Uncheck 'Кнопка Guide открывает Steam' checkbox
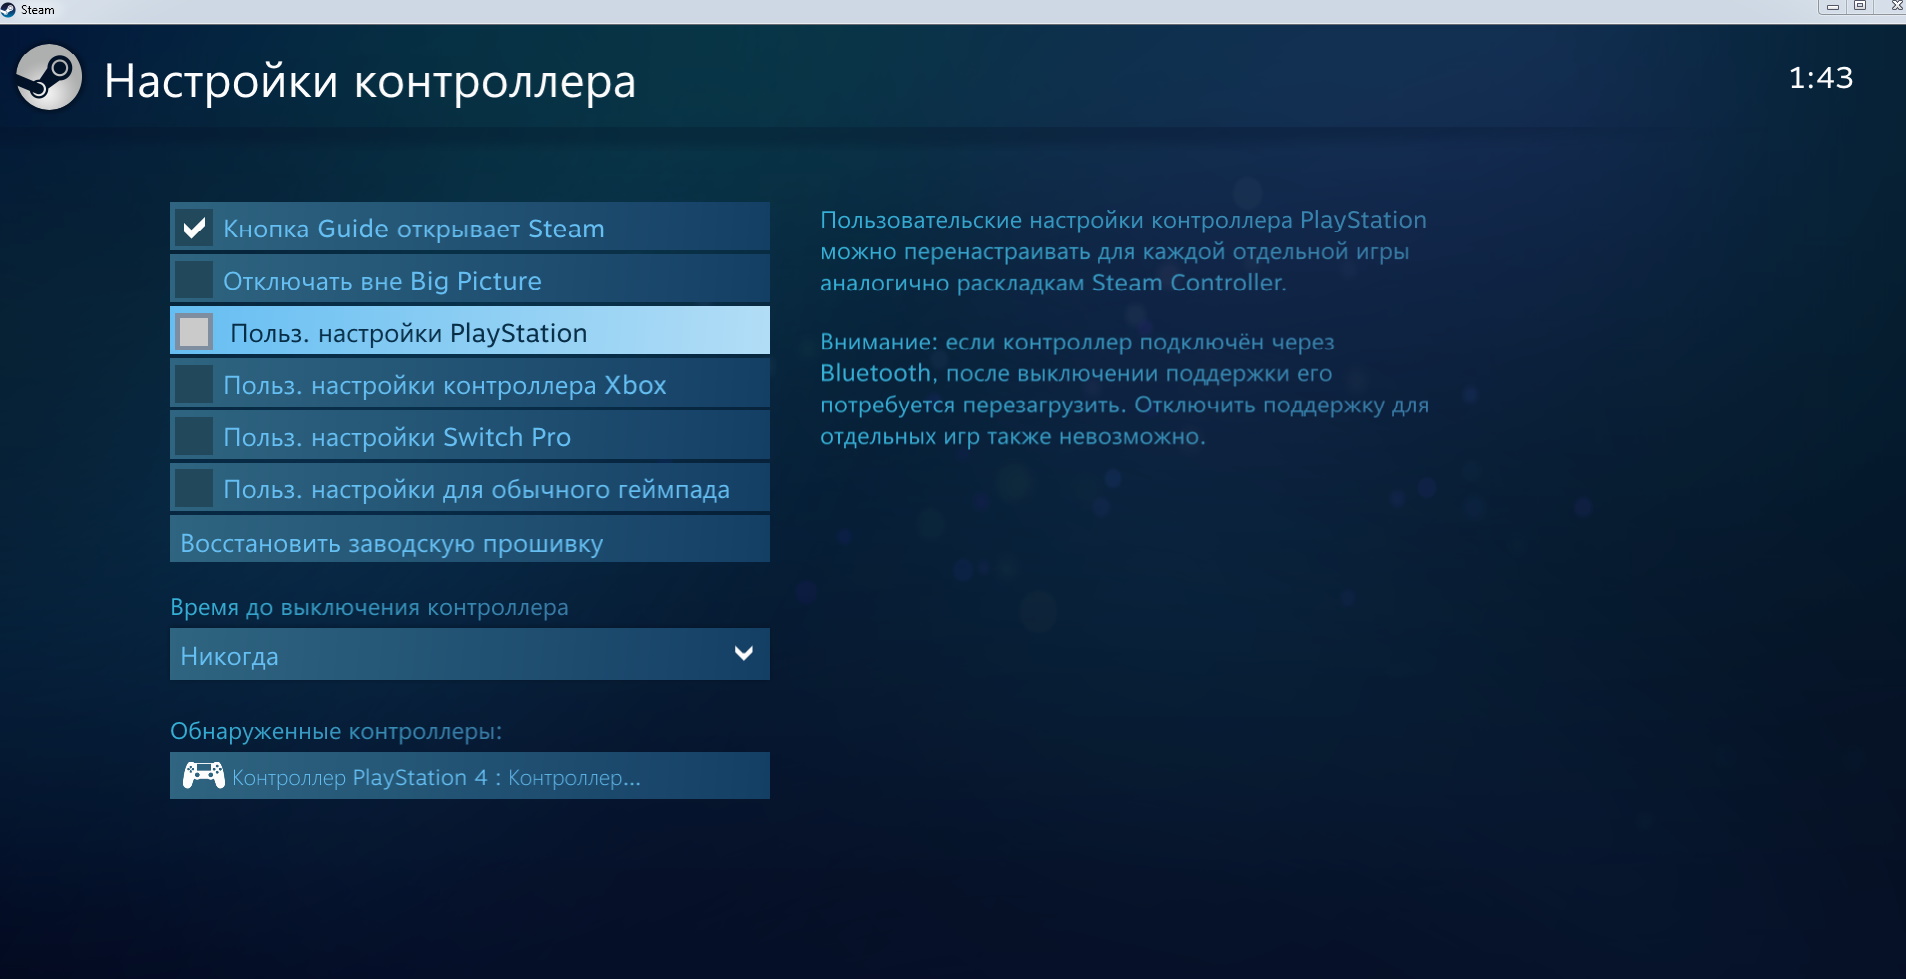The image size is (1906, 979). [x=194, y=228]
